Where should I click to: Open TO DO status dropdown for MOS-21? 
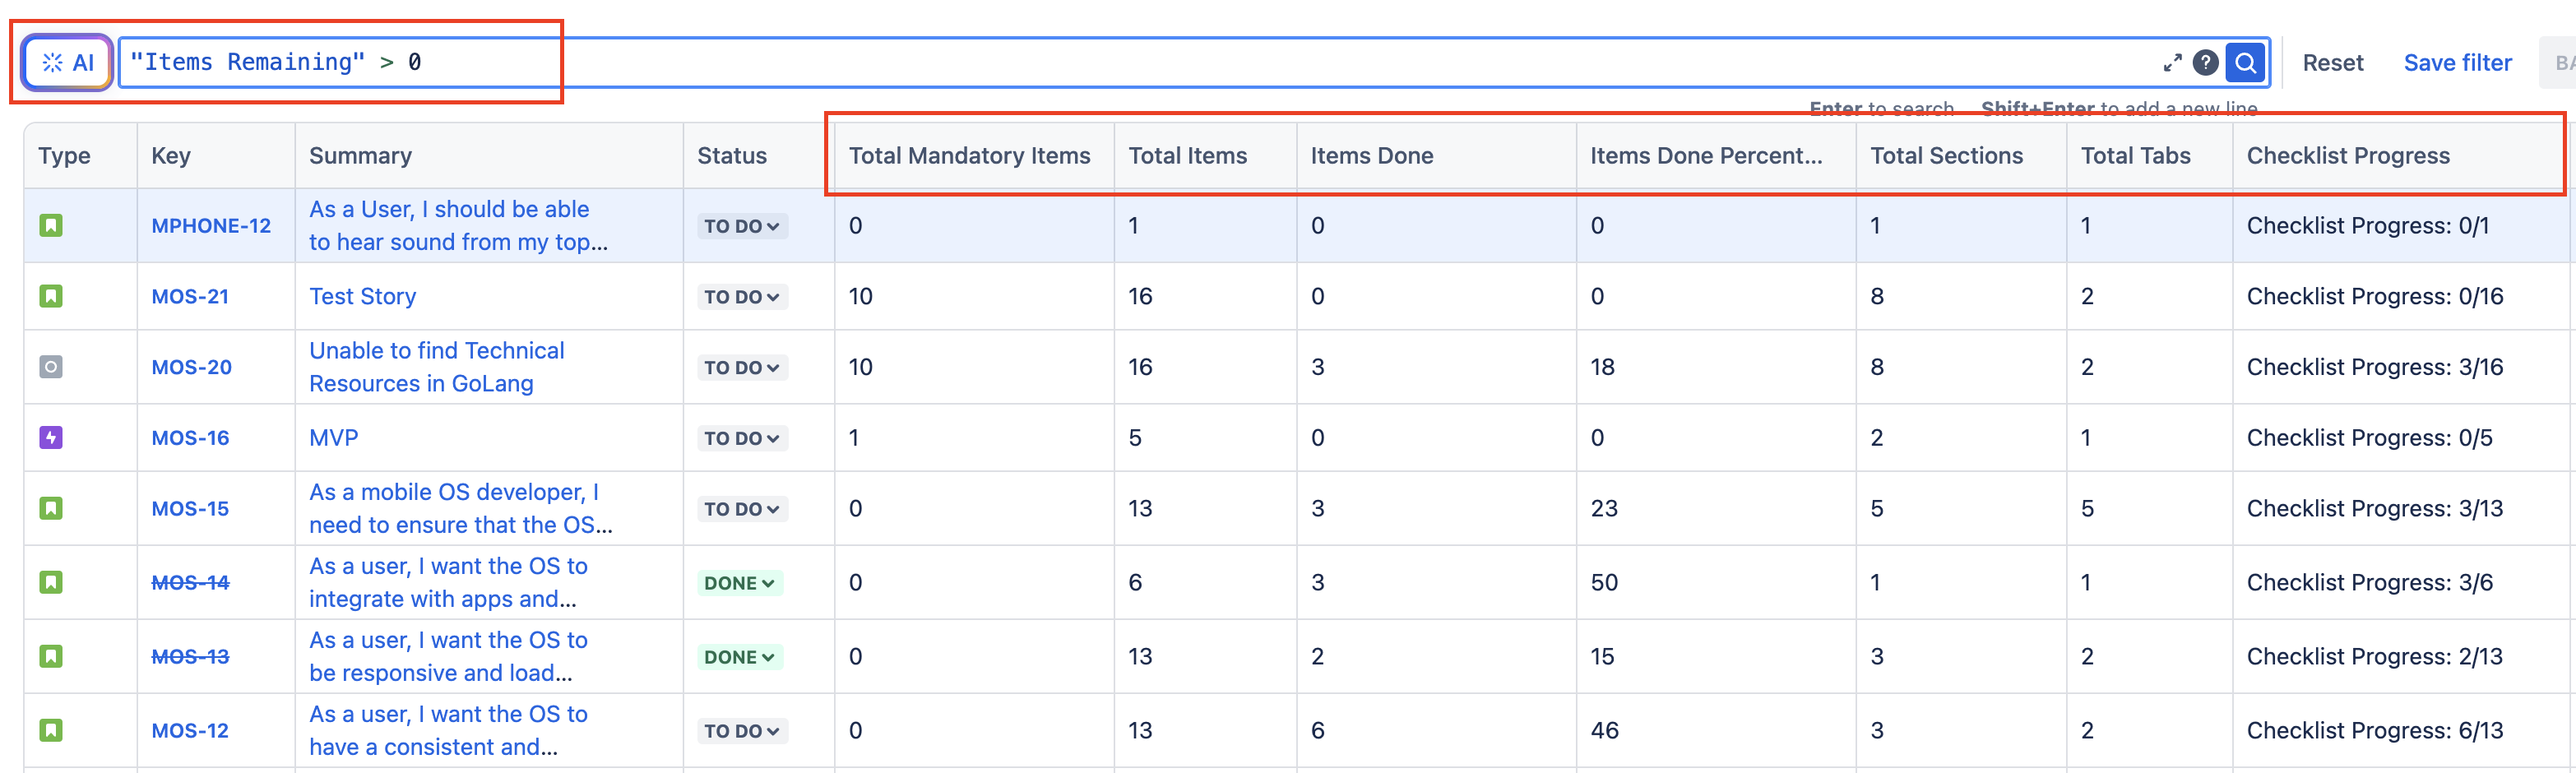741,297
